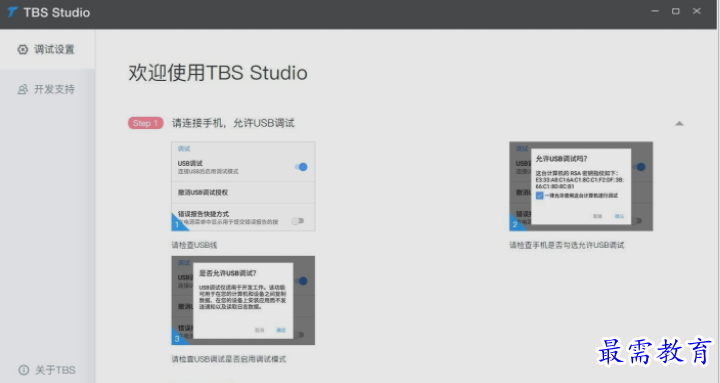720x383 pixels.
Task: Open the 允许USB调试吗 dialog thumbnail
Action: (x=581, y=186)
